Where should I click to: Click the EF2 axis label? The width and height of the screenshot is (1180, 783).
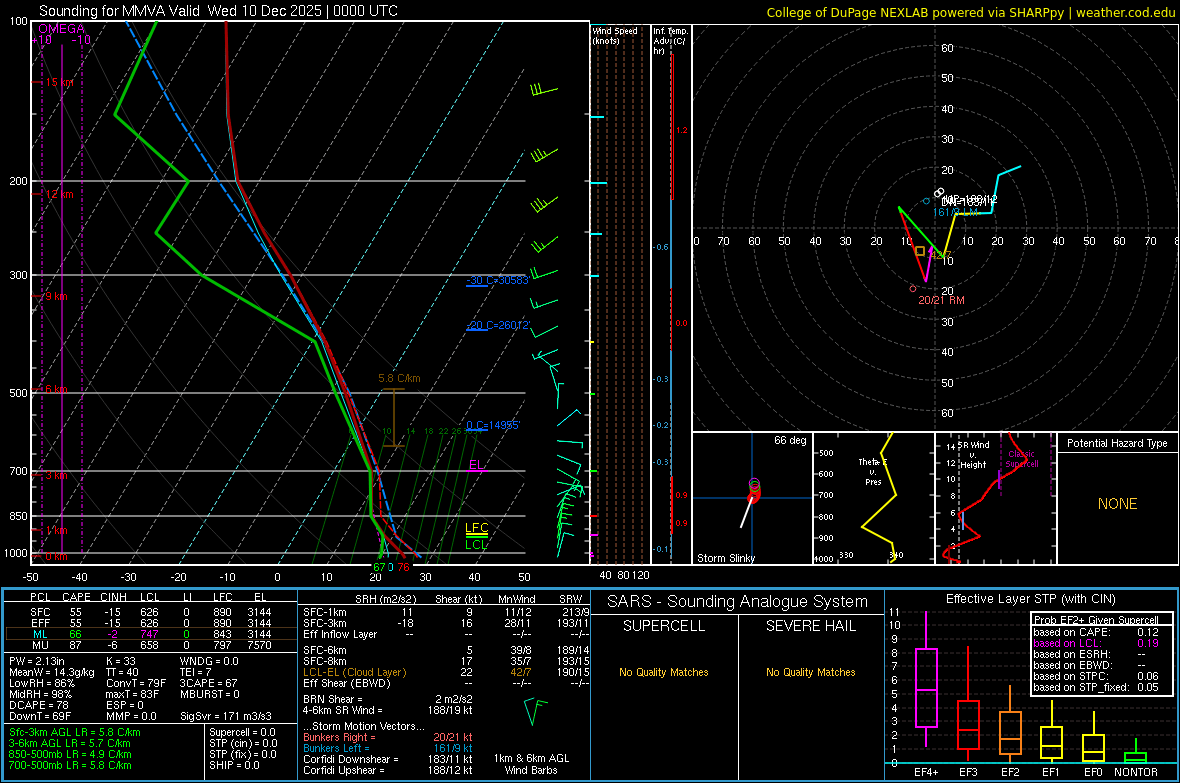(x=1009, y=772)
